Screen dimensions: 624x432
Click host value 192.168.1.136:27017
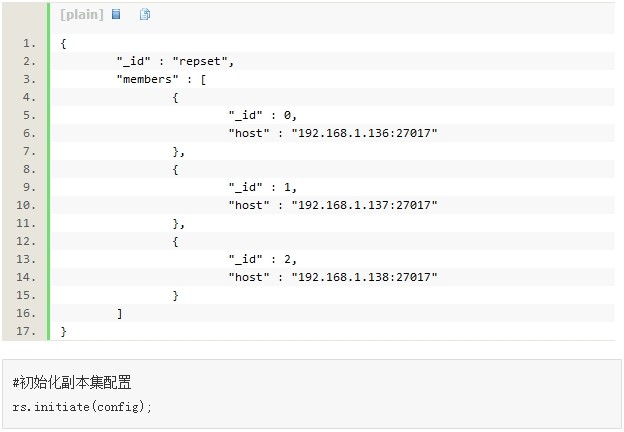pos(364,133)
